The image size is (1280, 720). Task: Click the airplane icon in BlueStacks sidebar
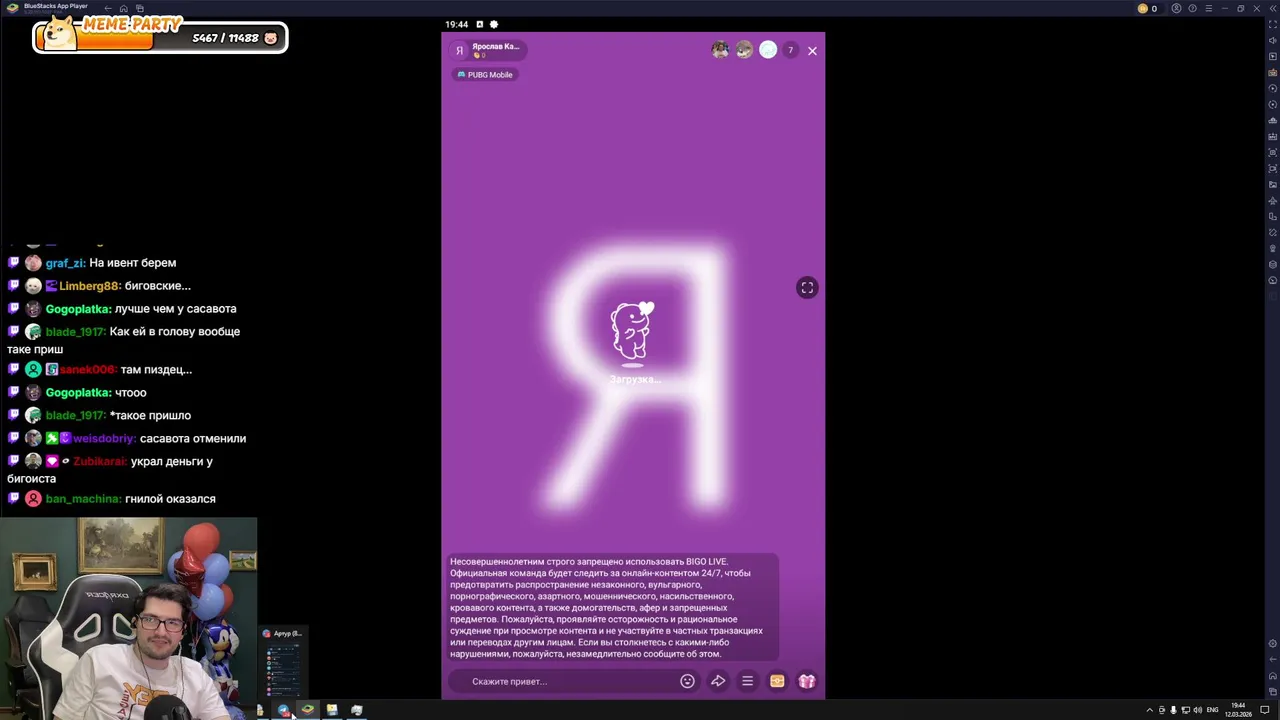pos(1273,200)
